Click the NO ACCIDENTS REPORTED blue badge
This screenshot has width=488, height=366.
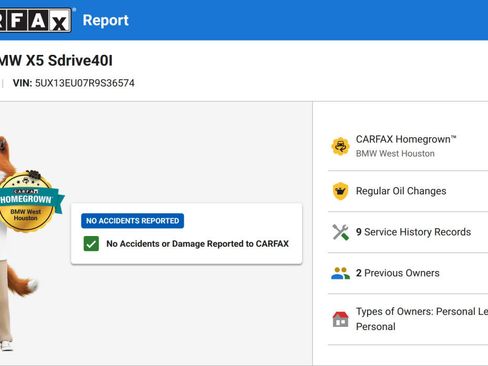132,221
